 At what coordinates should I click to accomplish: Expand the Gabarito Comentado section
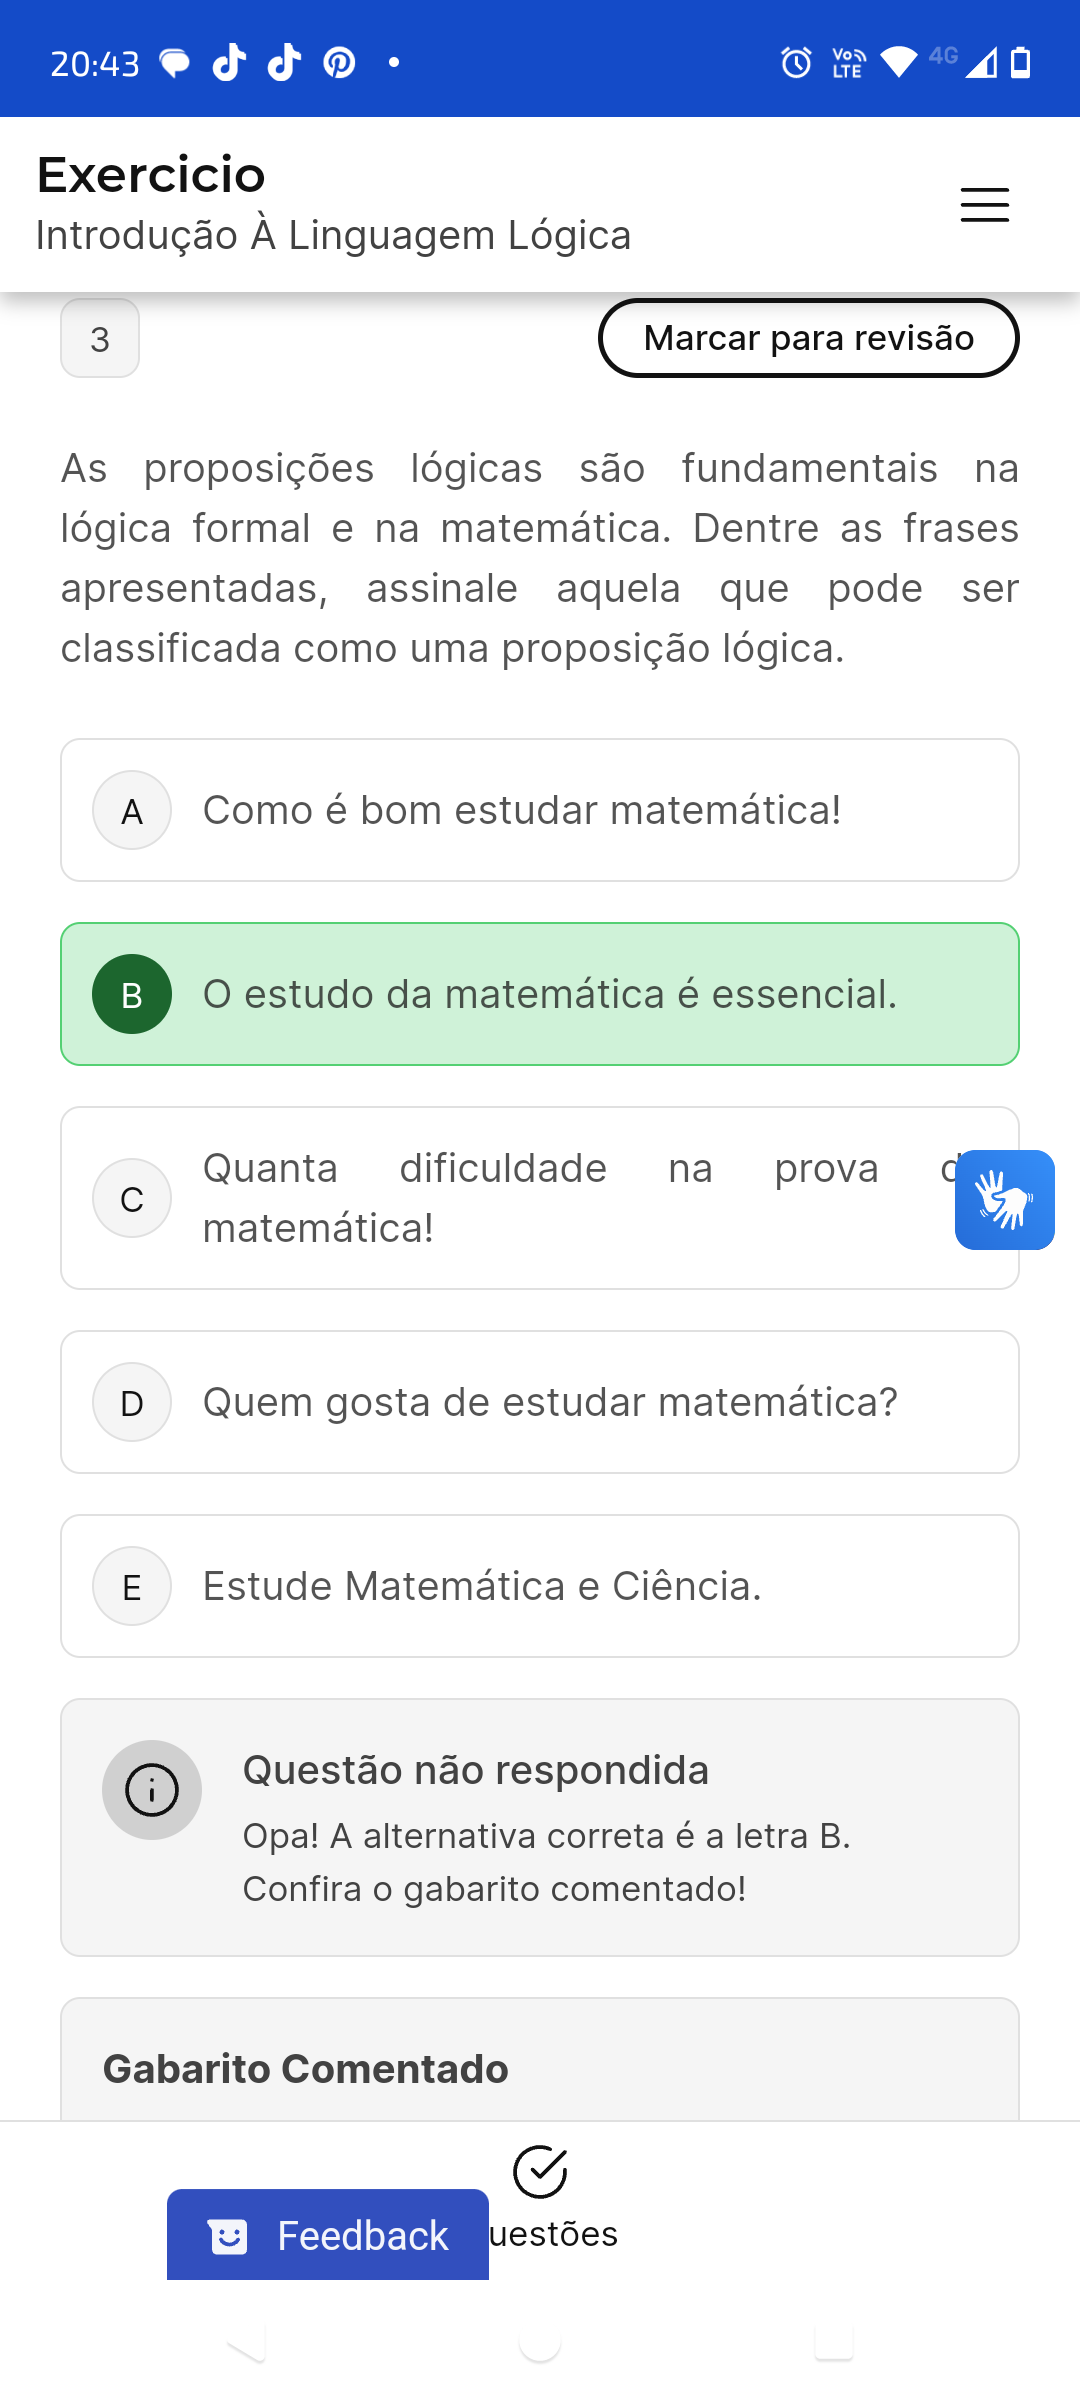pyautogui.click(x=306, y=2069)
